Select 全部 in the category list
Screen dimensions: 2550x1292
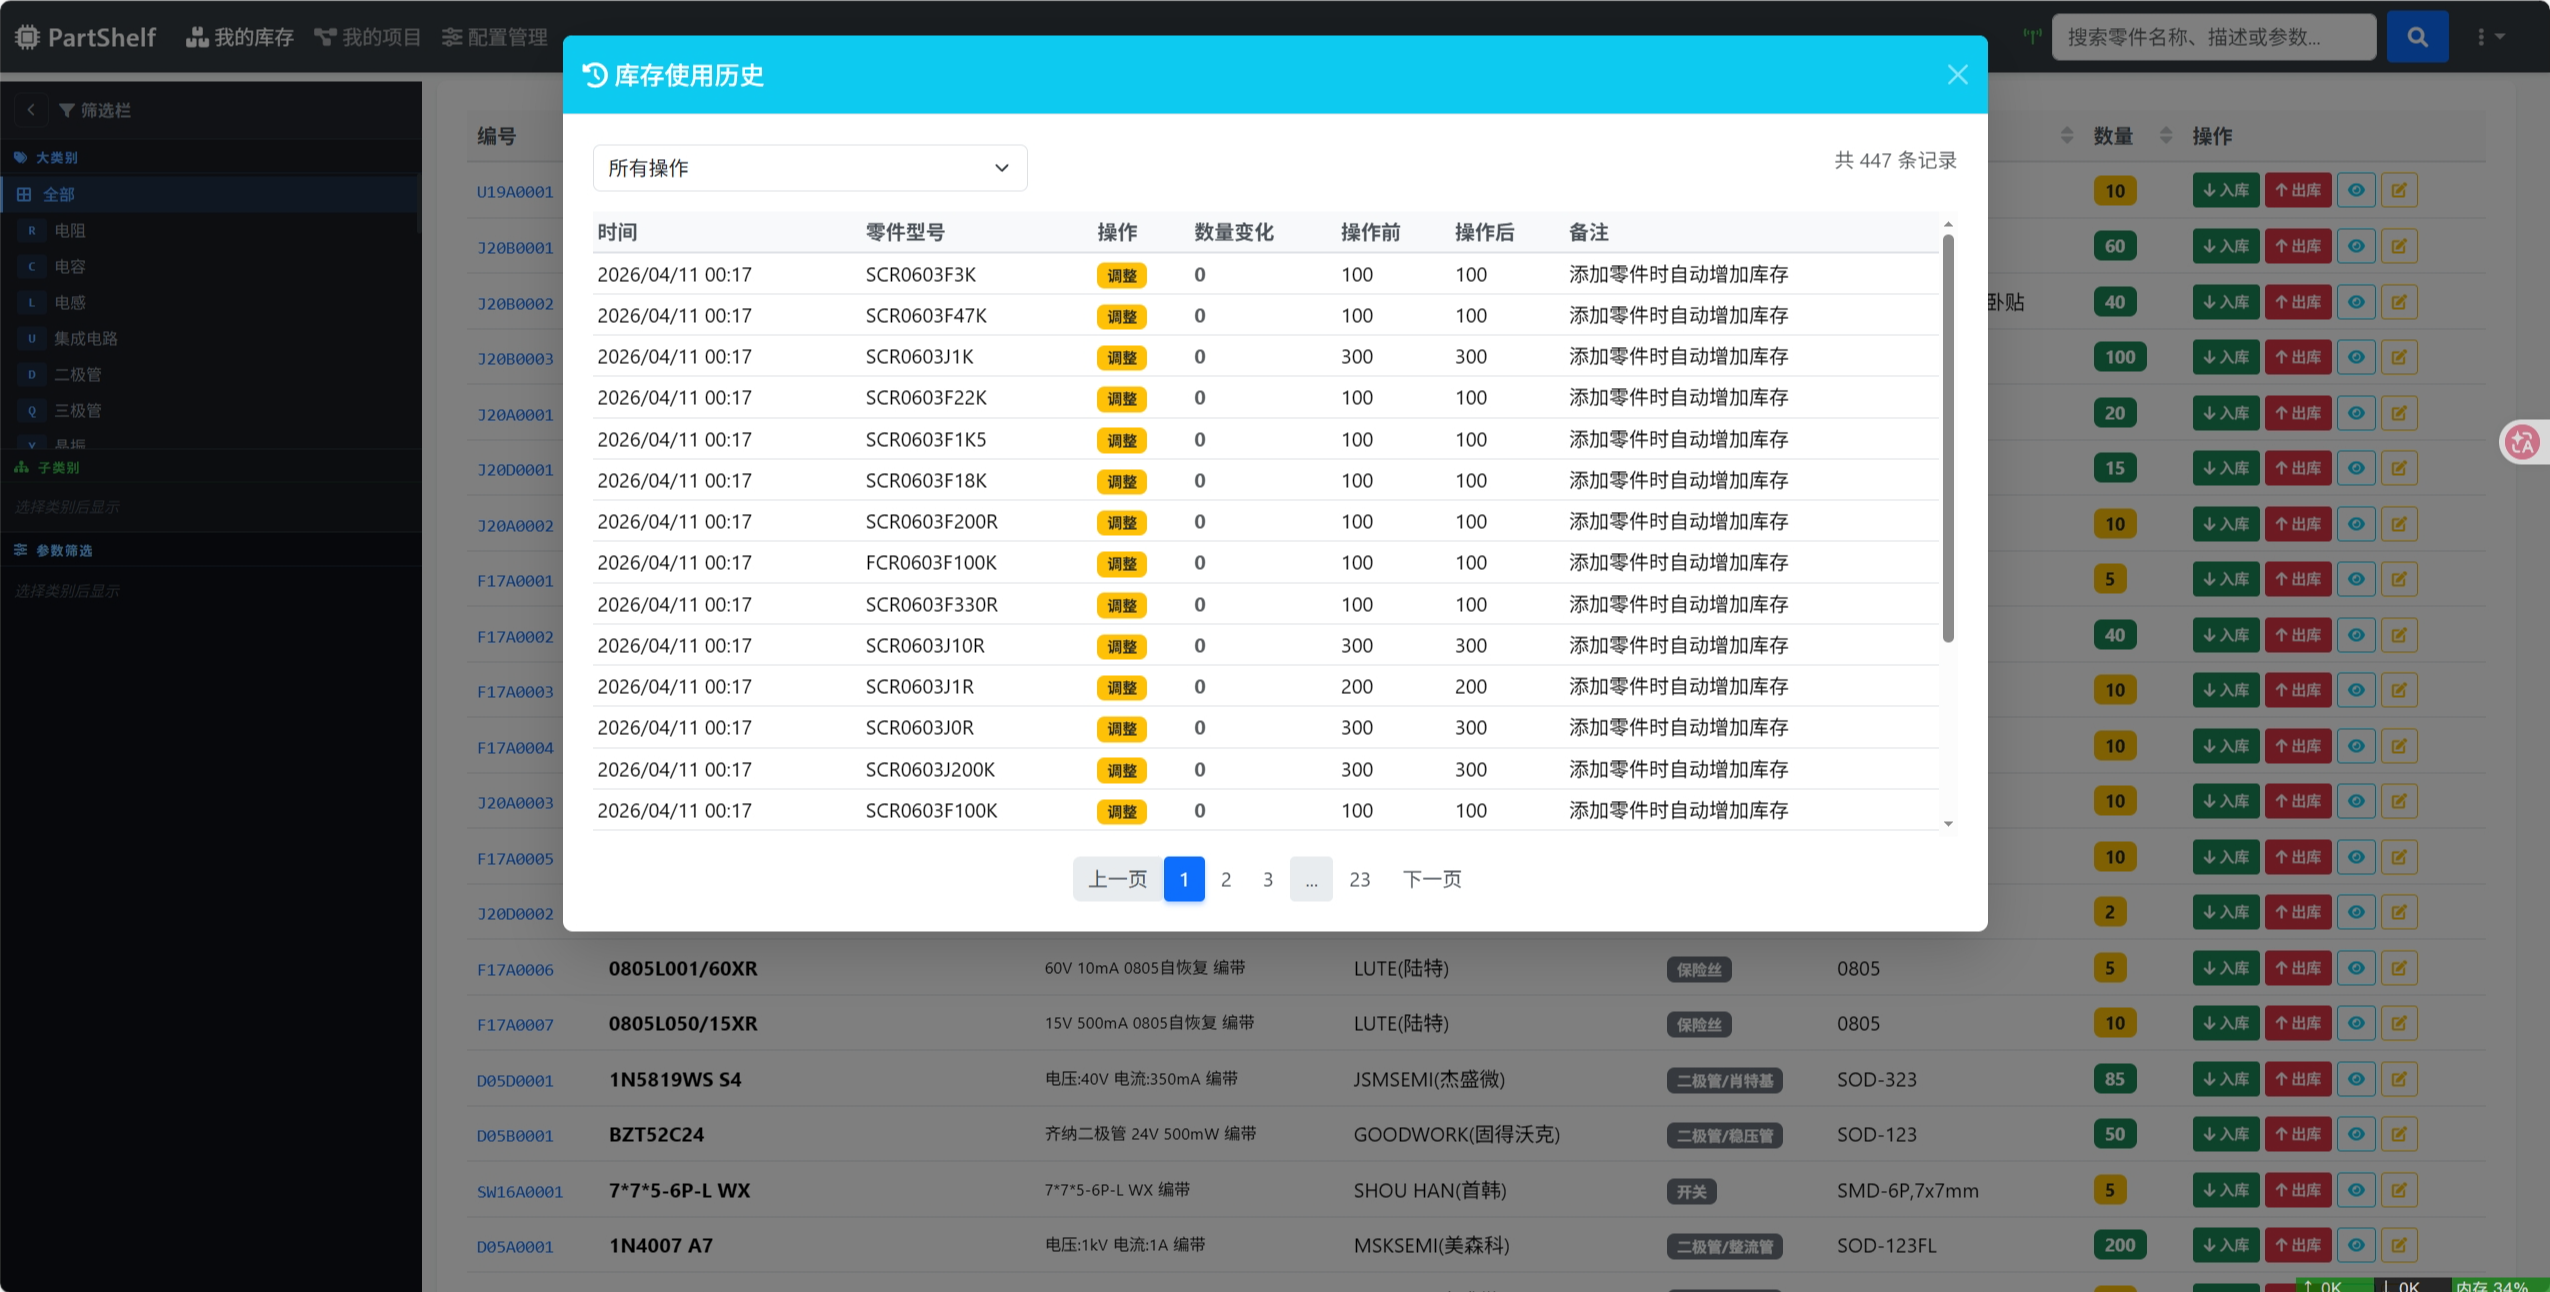210,194
